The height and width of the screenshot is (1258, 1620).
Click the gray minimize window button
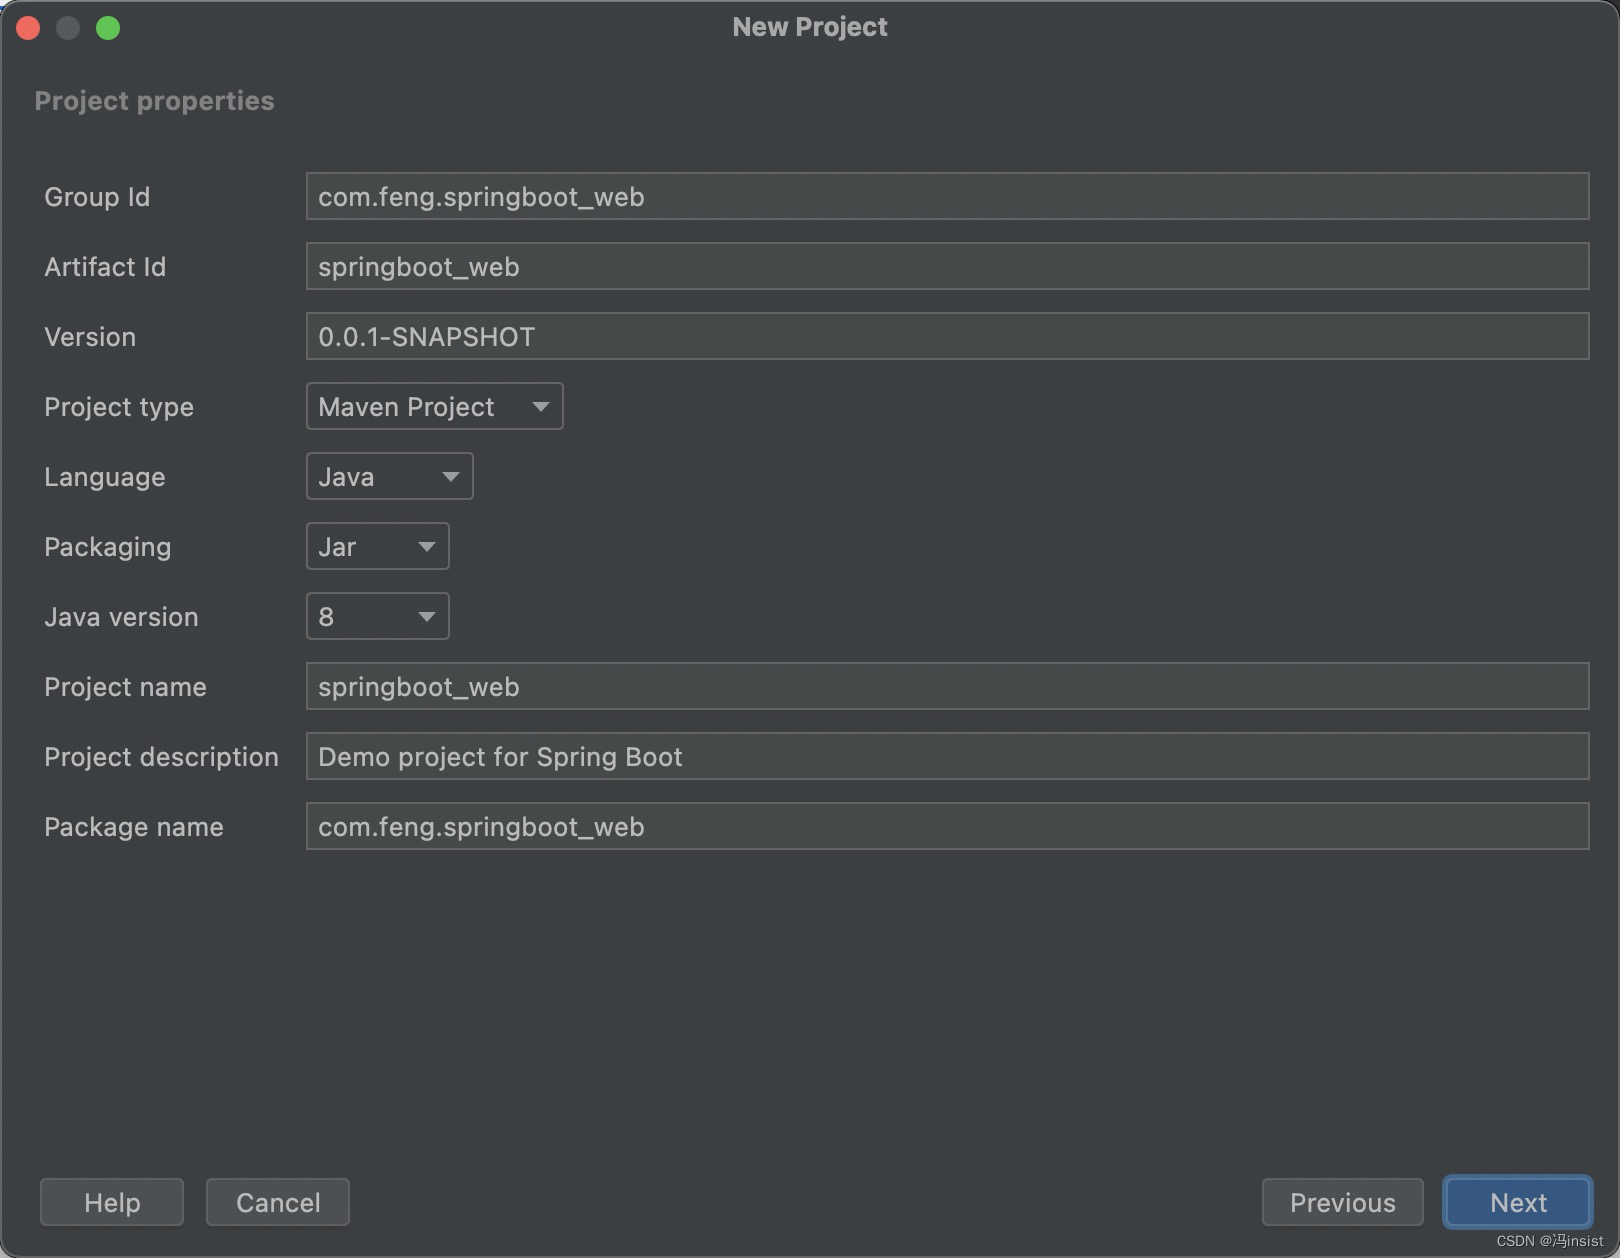pos(68,28)
